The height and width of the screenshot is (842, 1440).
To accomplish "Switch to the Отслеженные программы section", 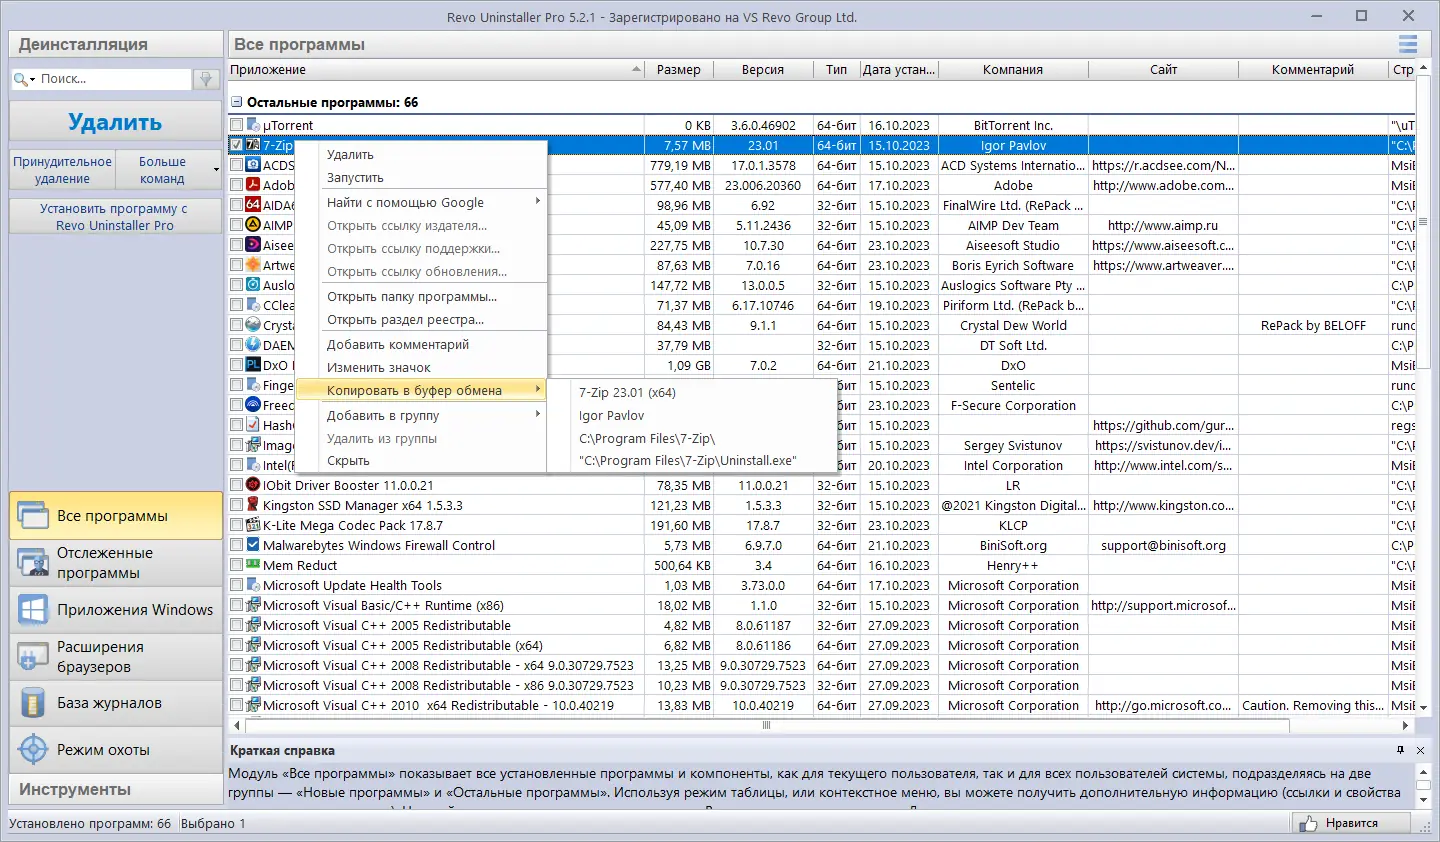I will 115,560.
